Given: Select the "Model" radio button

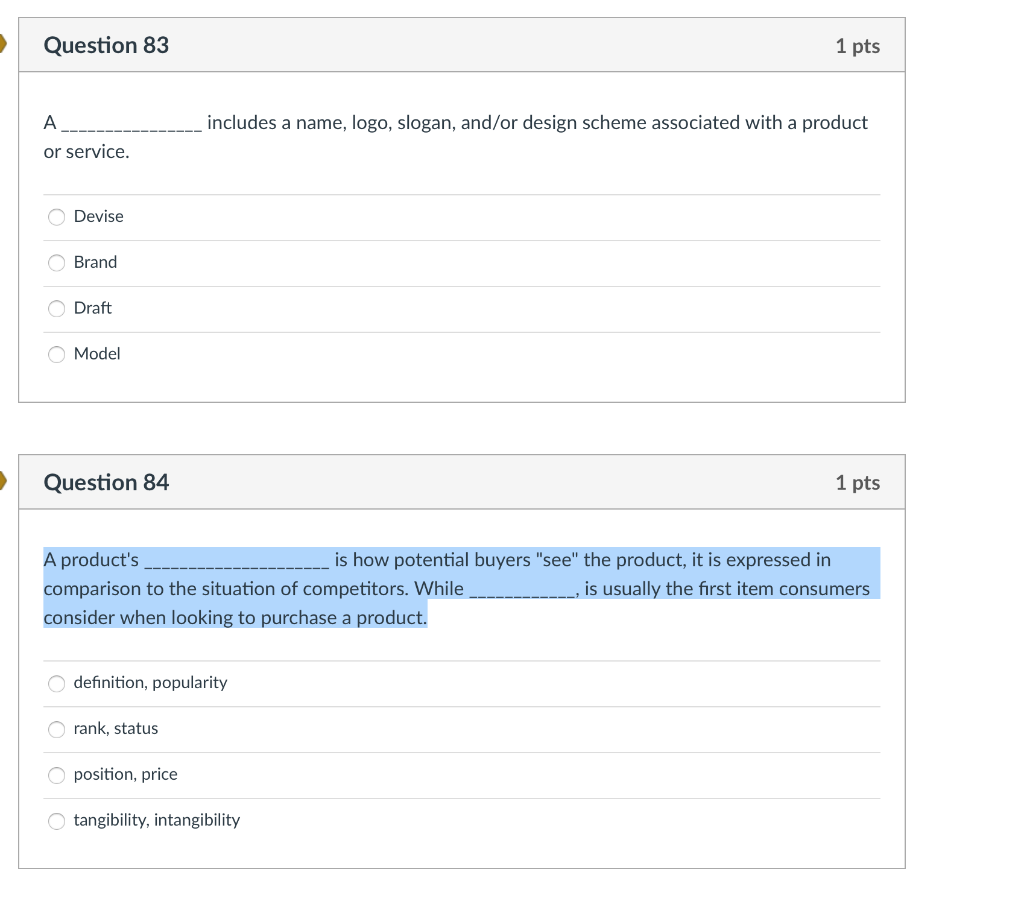Looking at the screenshot, I should [x=57, y=354].
